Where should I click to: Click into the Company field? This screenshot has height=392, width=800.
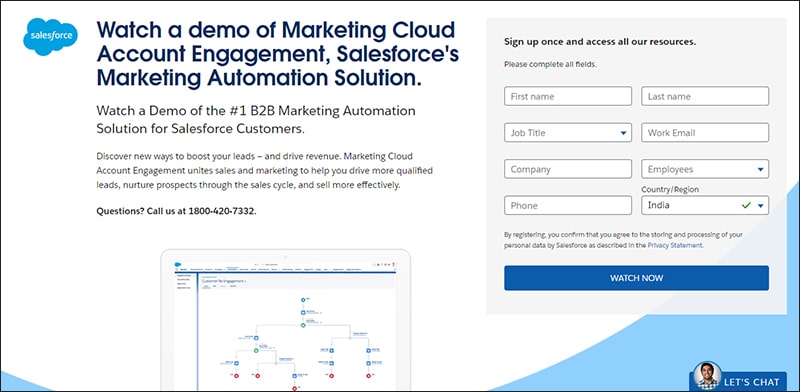click(568, 169)
